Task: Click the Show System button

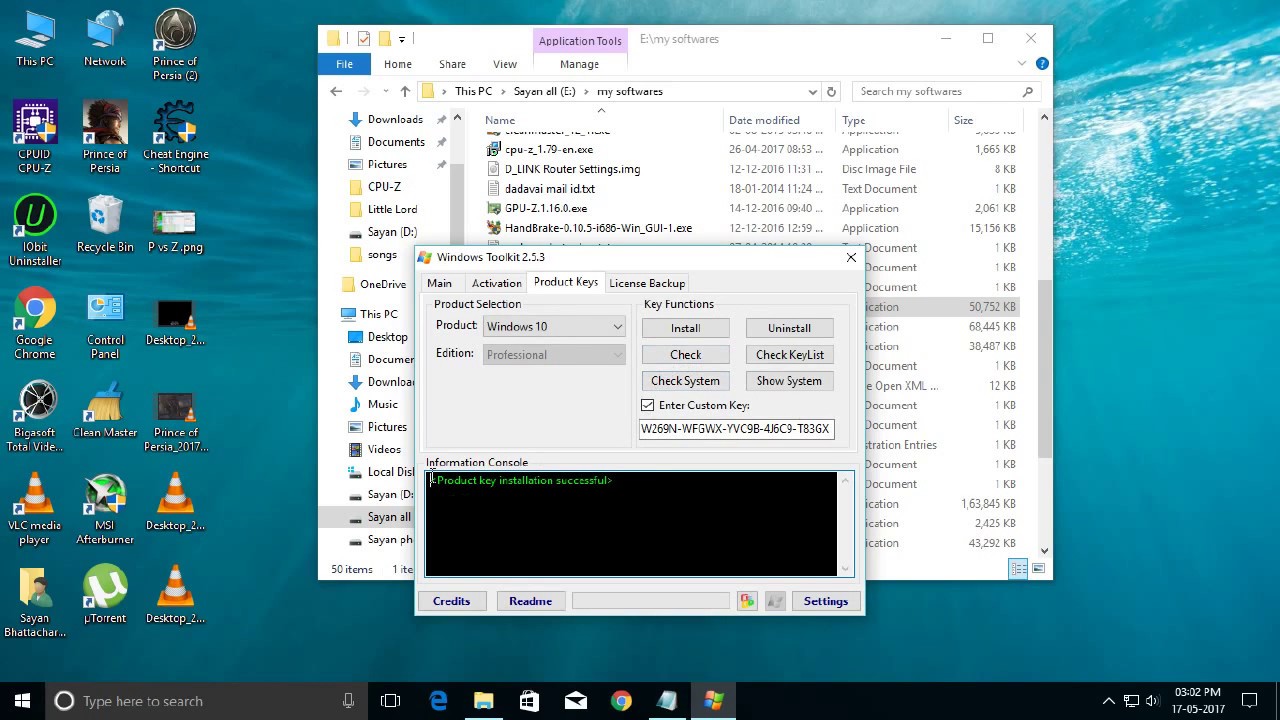Action: (x=789, y=381)
